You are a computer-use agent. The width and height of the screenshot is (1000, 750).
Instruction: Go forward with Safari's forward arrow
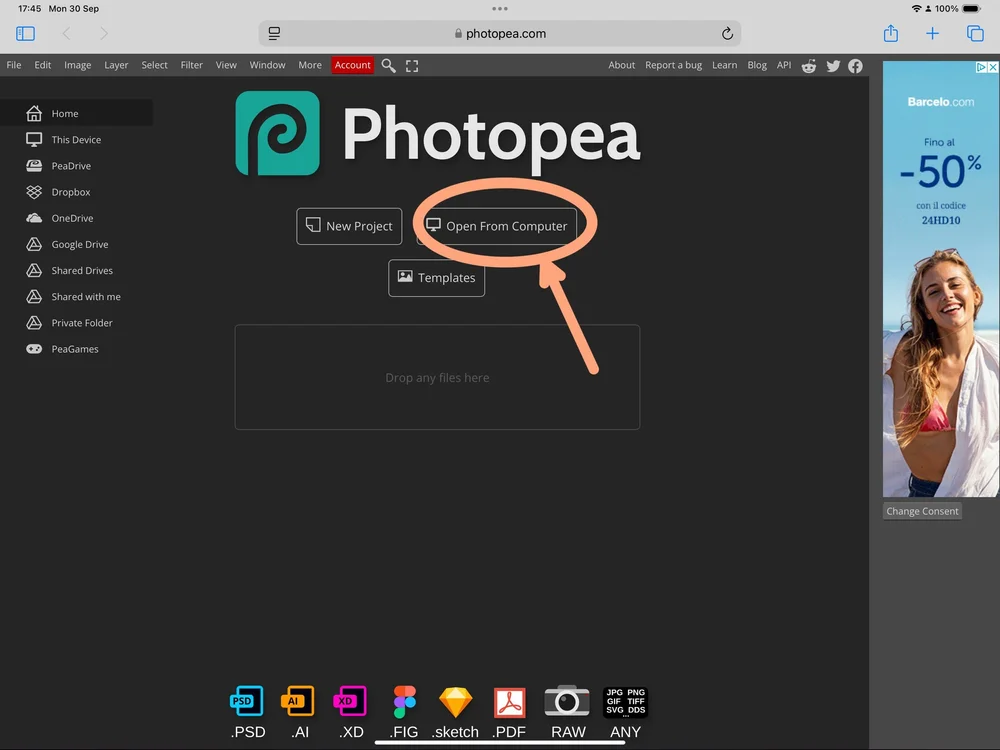pyautogui.click(x=103, y=33)
